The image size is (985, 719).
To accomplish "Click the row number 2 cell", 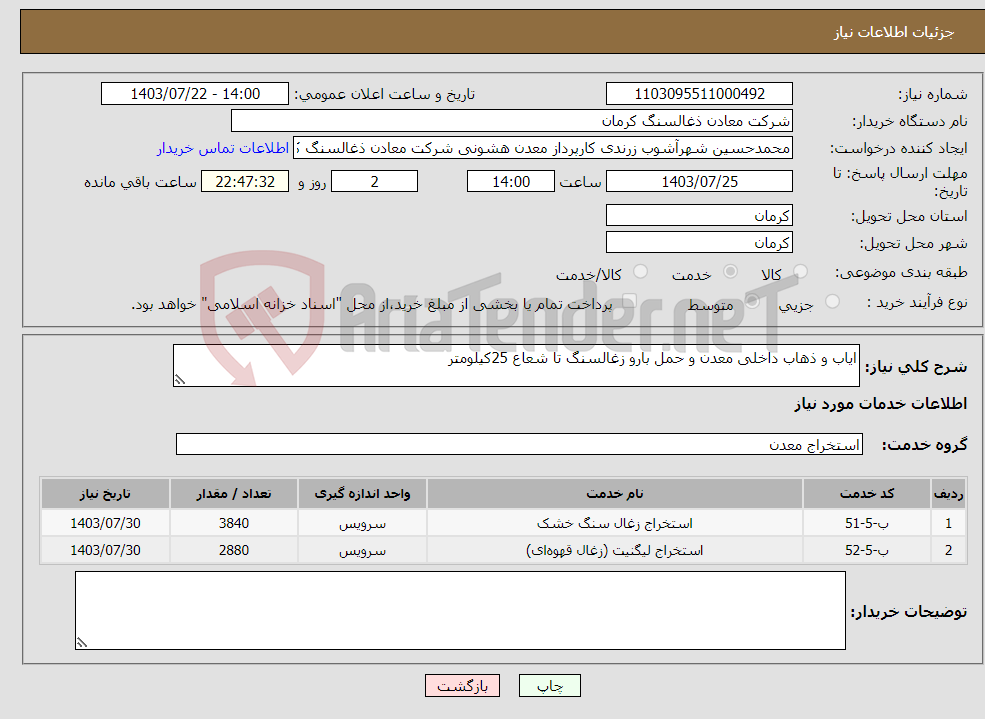I will tap(948, 550).
